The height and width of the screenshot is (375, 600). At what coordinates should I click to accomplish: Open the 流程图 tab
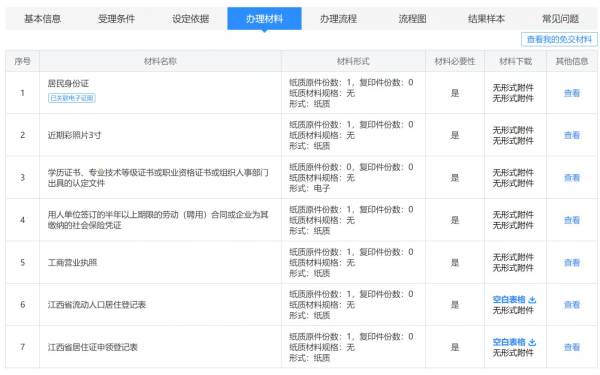pyautogui.click(x=412, y=18)
